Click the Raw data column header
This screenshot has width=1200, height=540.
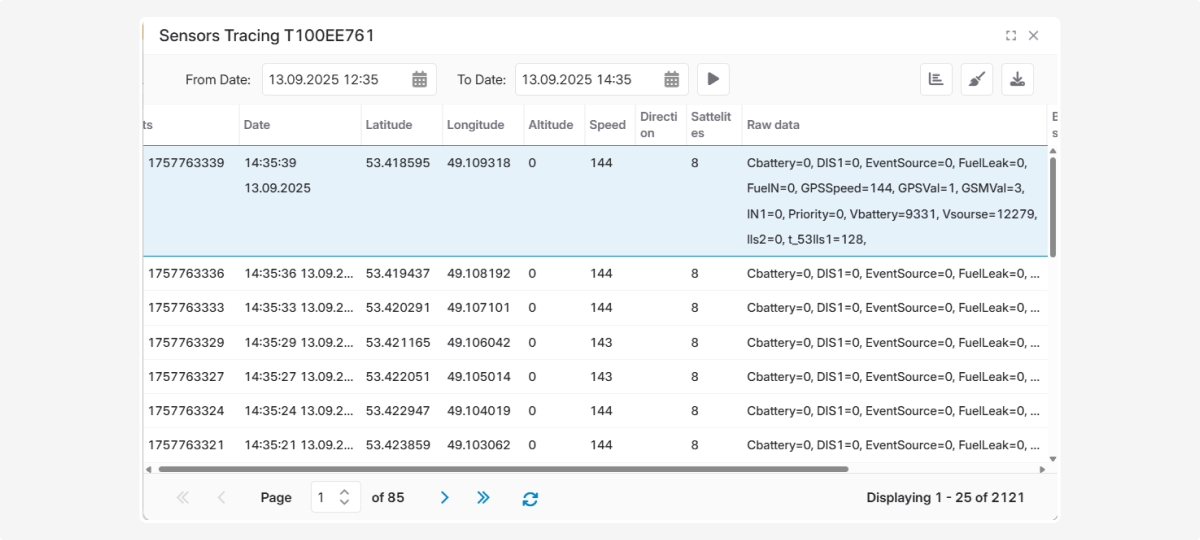773,125
